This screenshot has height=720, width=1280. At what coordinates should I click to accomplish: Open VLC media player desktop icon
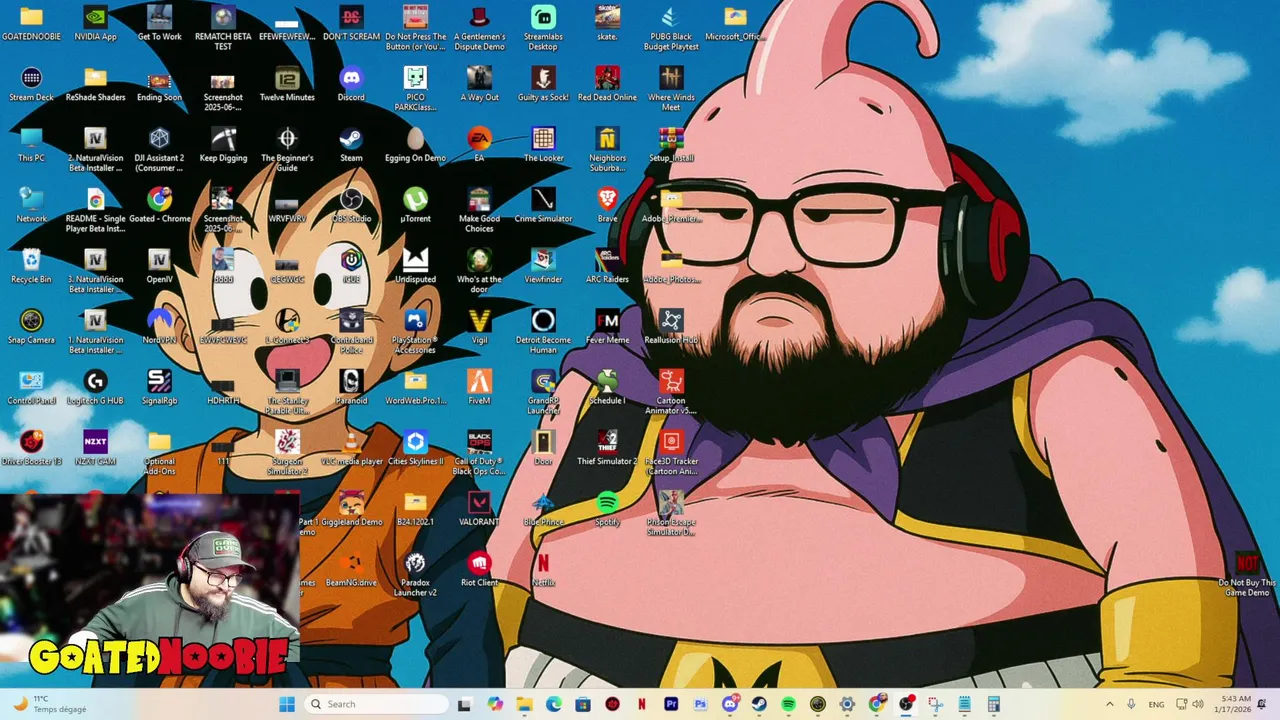[351, 450]
